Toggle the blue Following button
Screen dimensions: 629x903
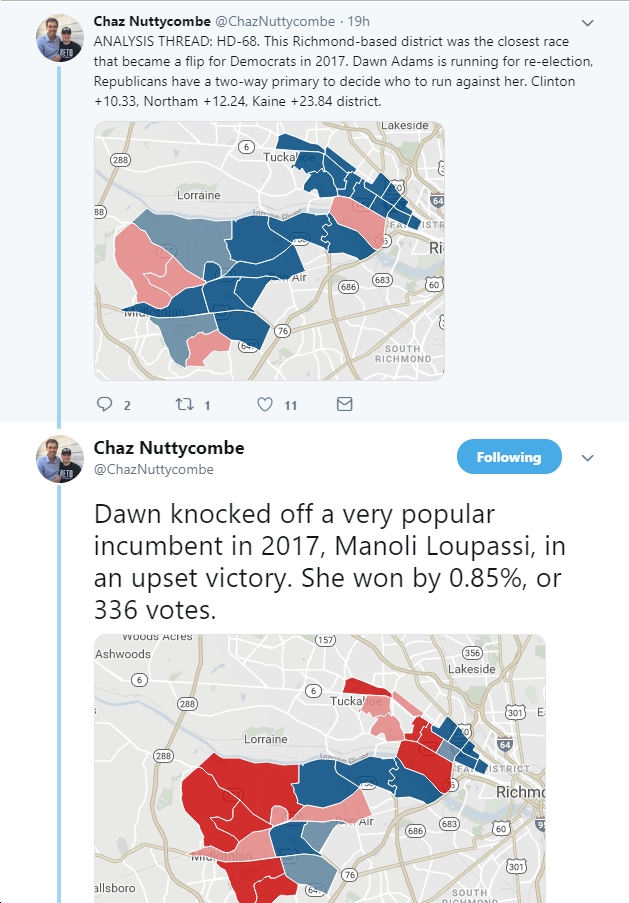(509, 457)
